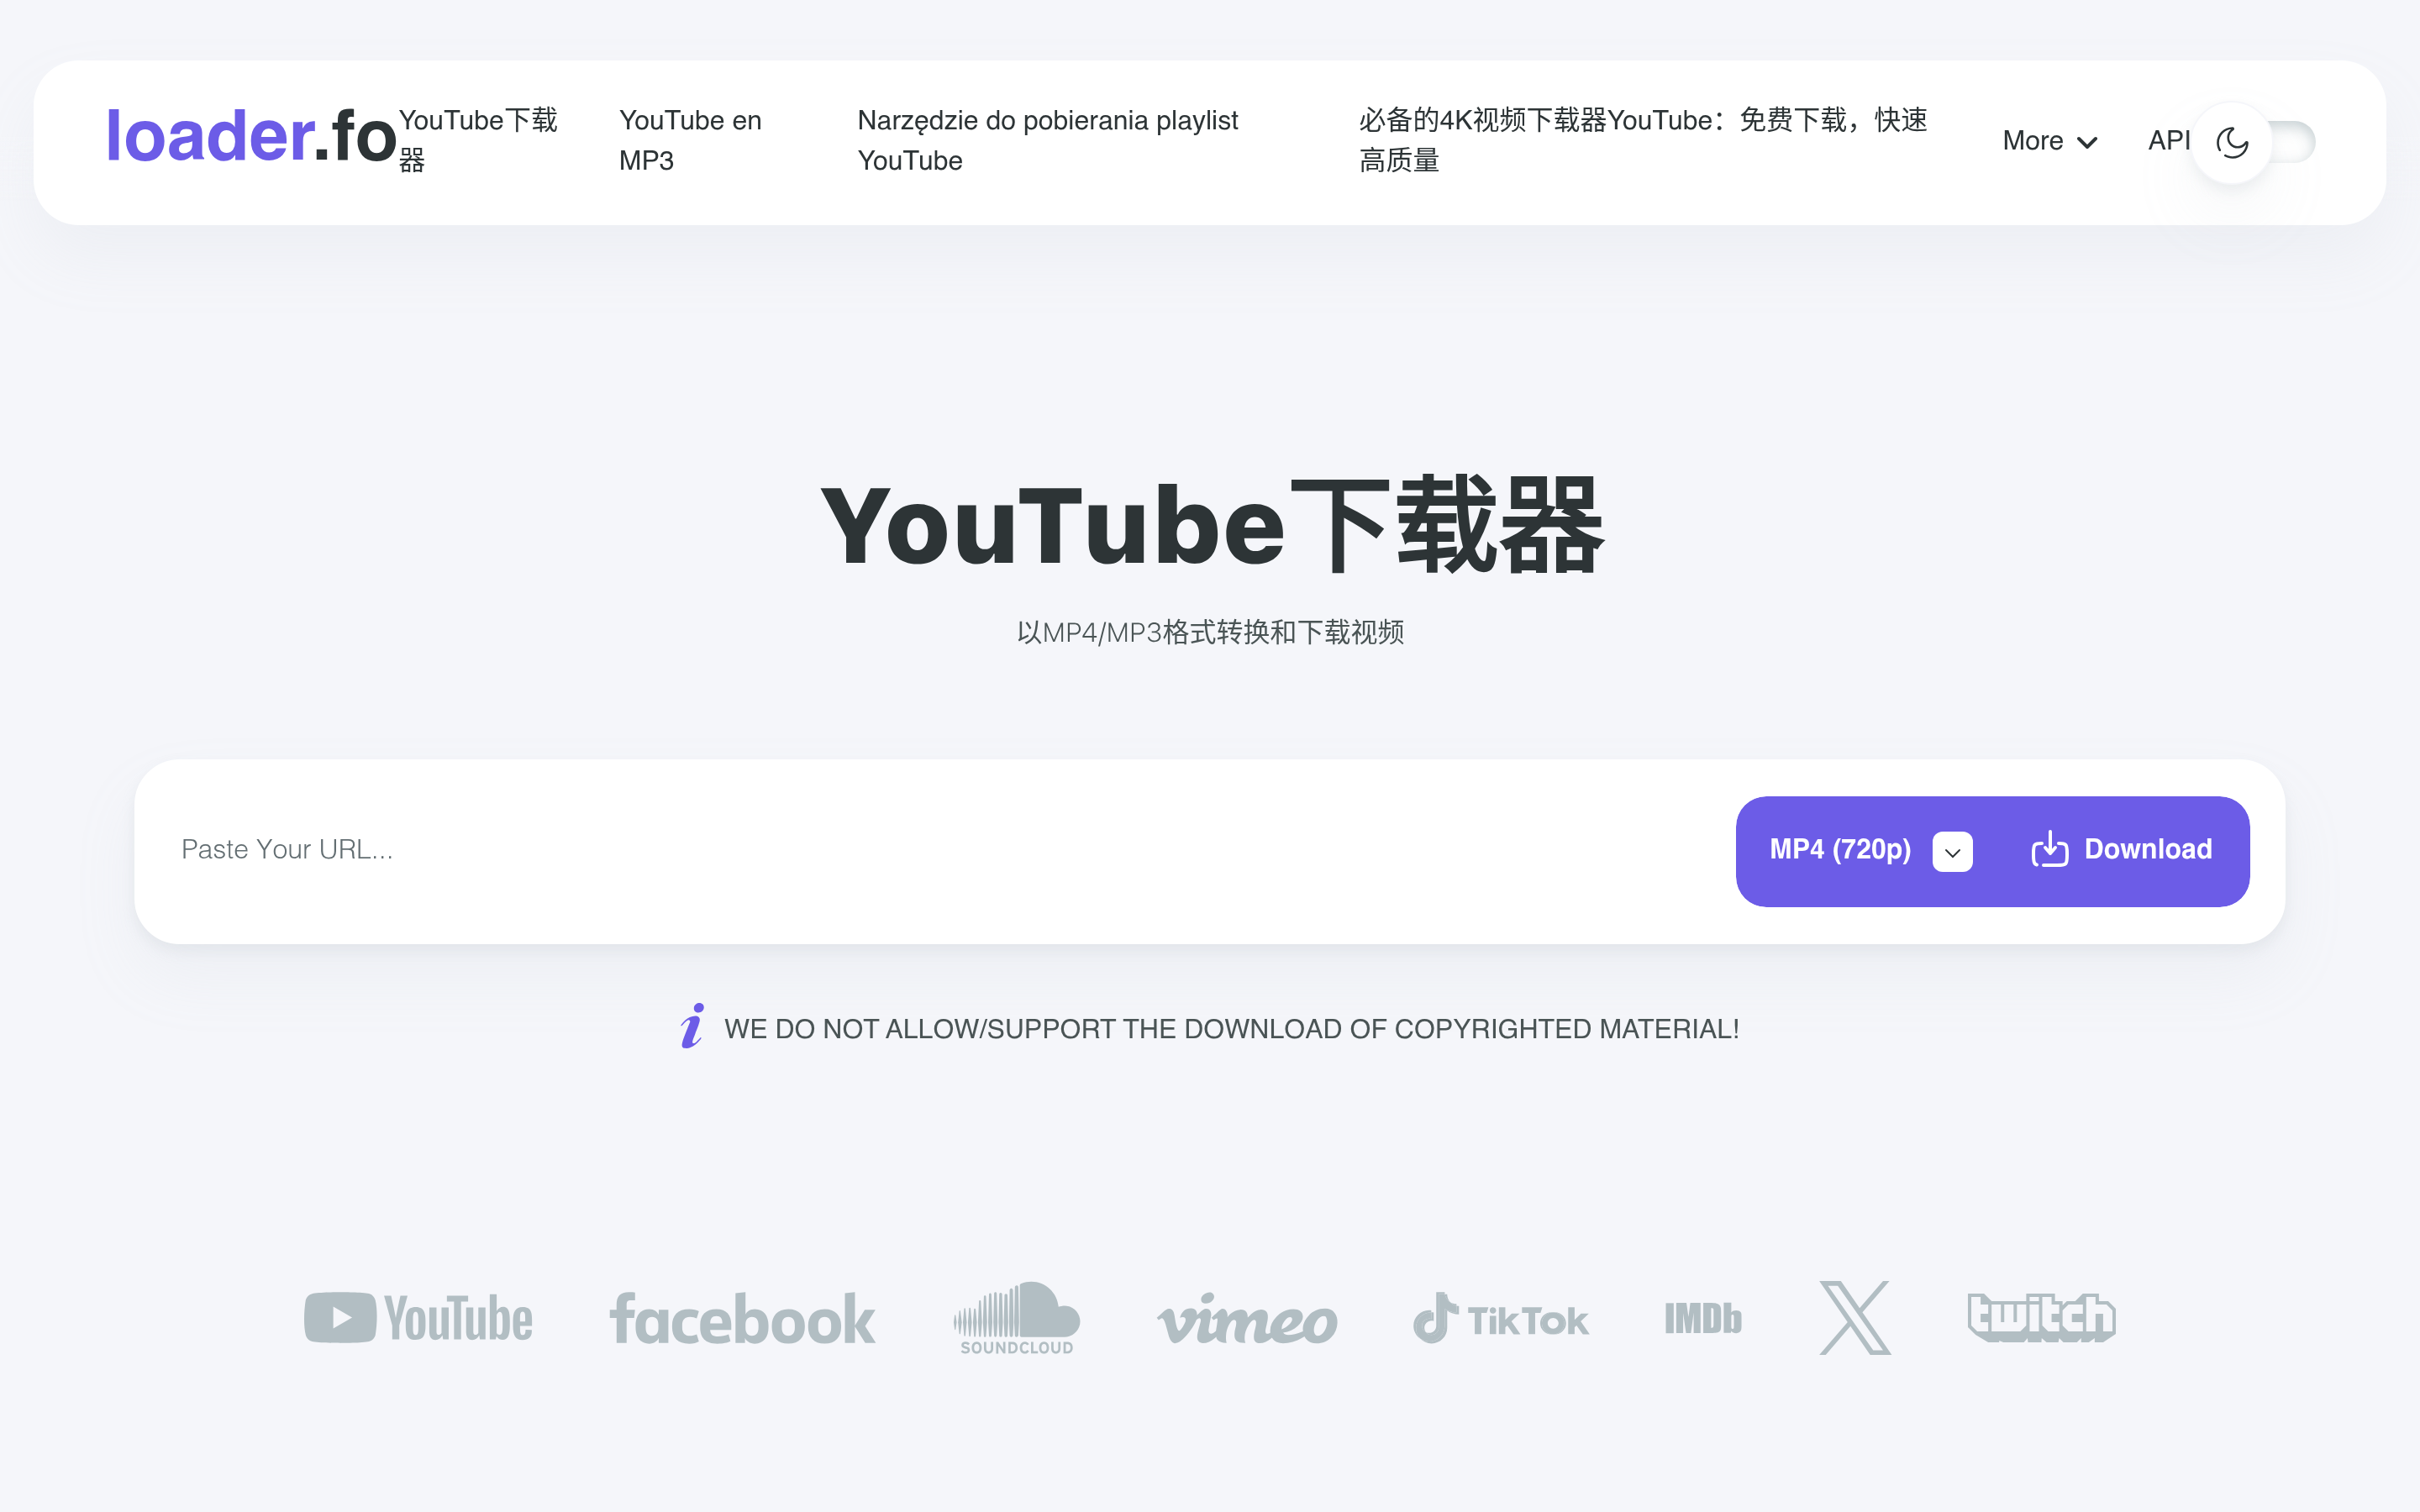Click the subtitle 以MP4/MP3格式转换和下载视频
This screenshot has width=2420, height=1512.
(1210, 632)
